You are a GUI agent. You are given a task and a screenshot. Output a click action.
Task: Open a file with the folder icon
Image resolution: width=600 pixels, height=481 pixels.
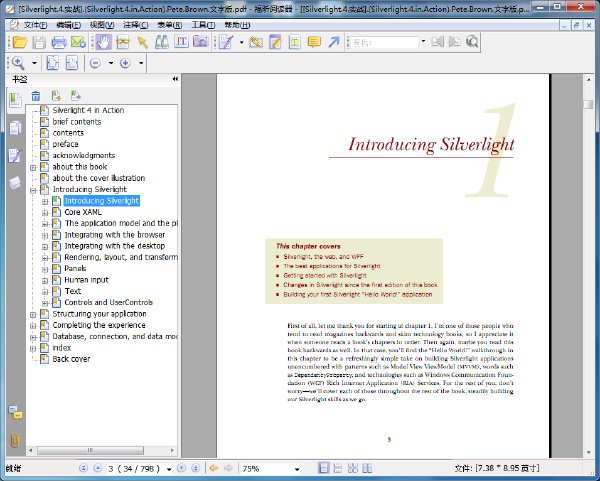point(20,42)
